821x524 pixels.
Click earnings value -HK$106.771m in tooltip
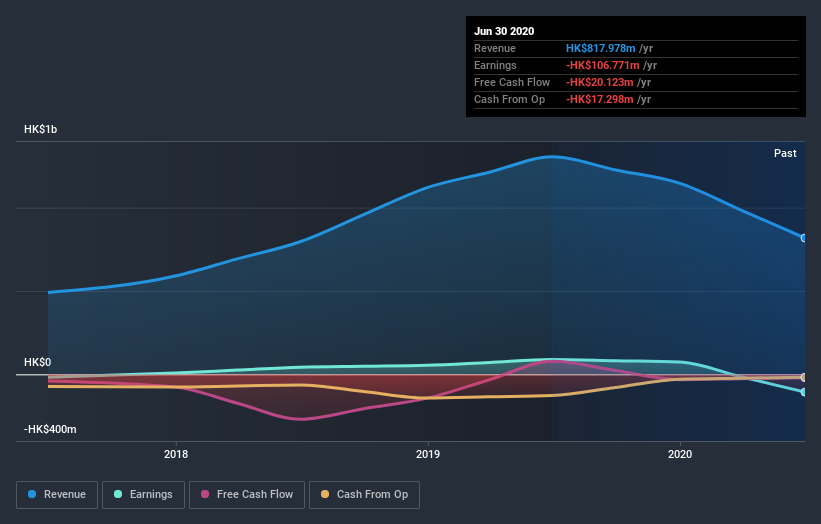(x=603, y=65)
